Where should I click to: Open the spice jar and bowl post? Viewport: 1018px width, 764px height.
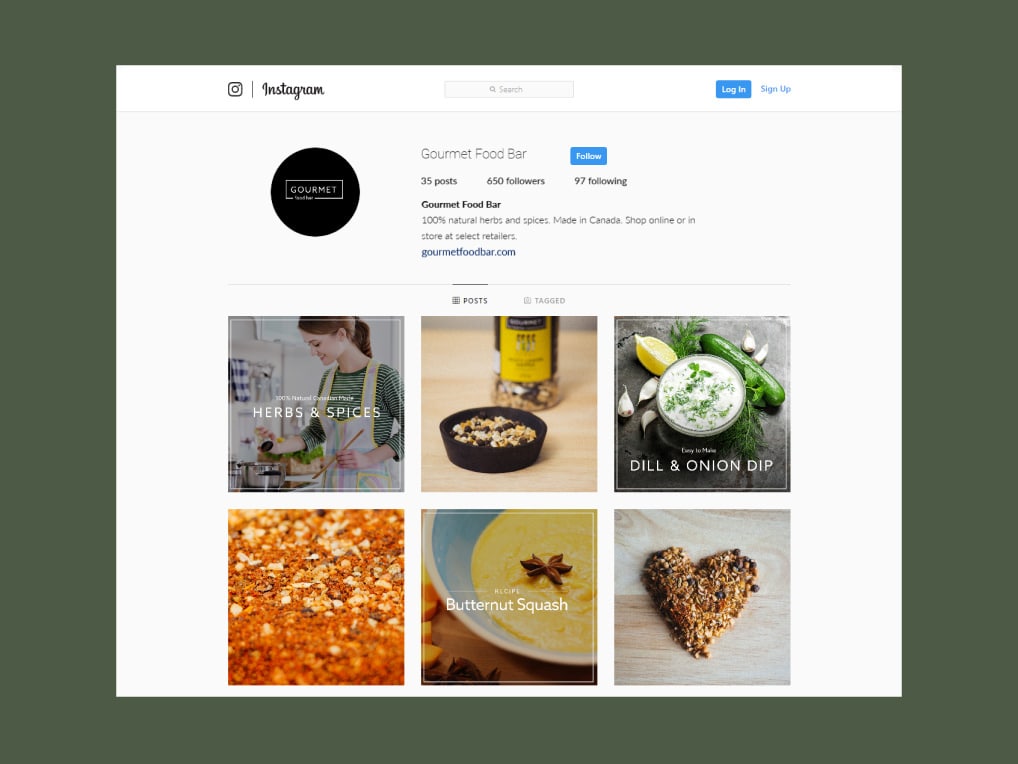point(509,404)
